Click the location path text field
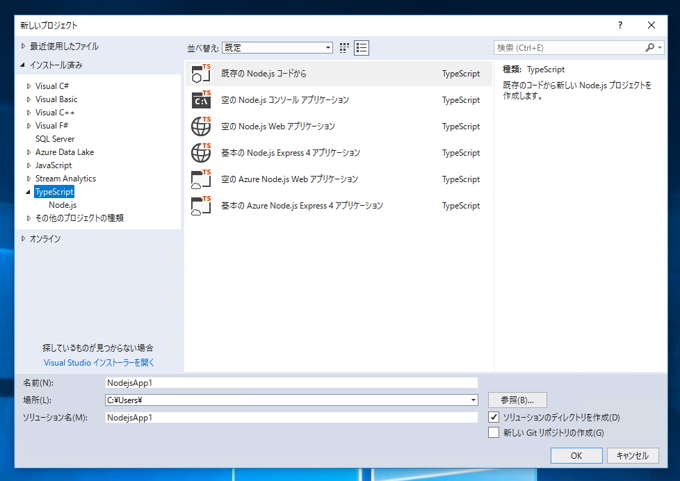 click(287, 400)
